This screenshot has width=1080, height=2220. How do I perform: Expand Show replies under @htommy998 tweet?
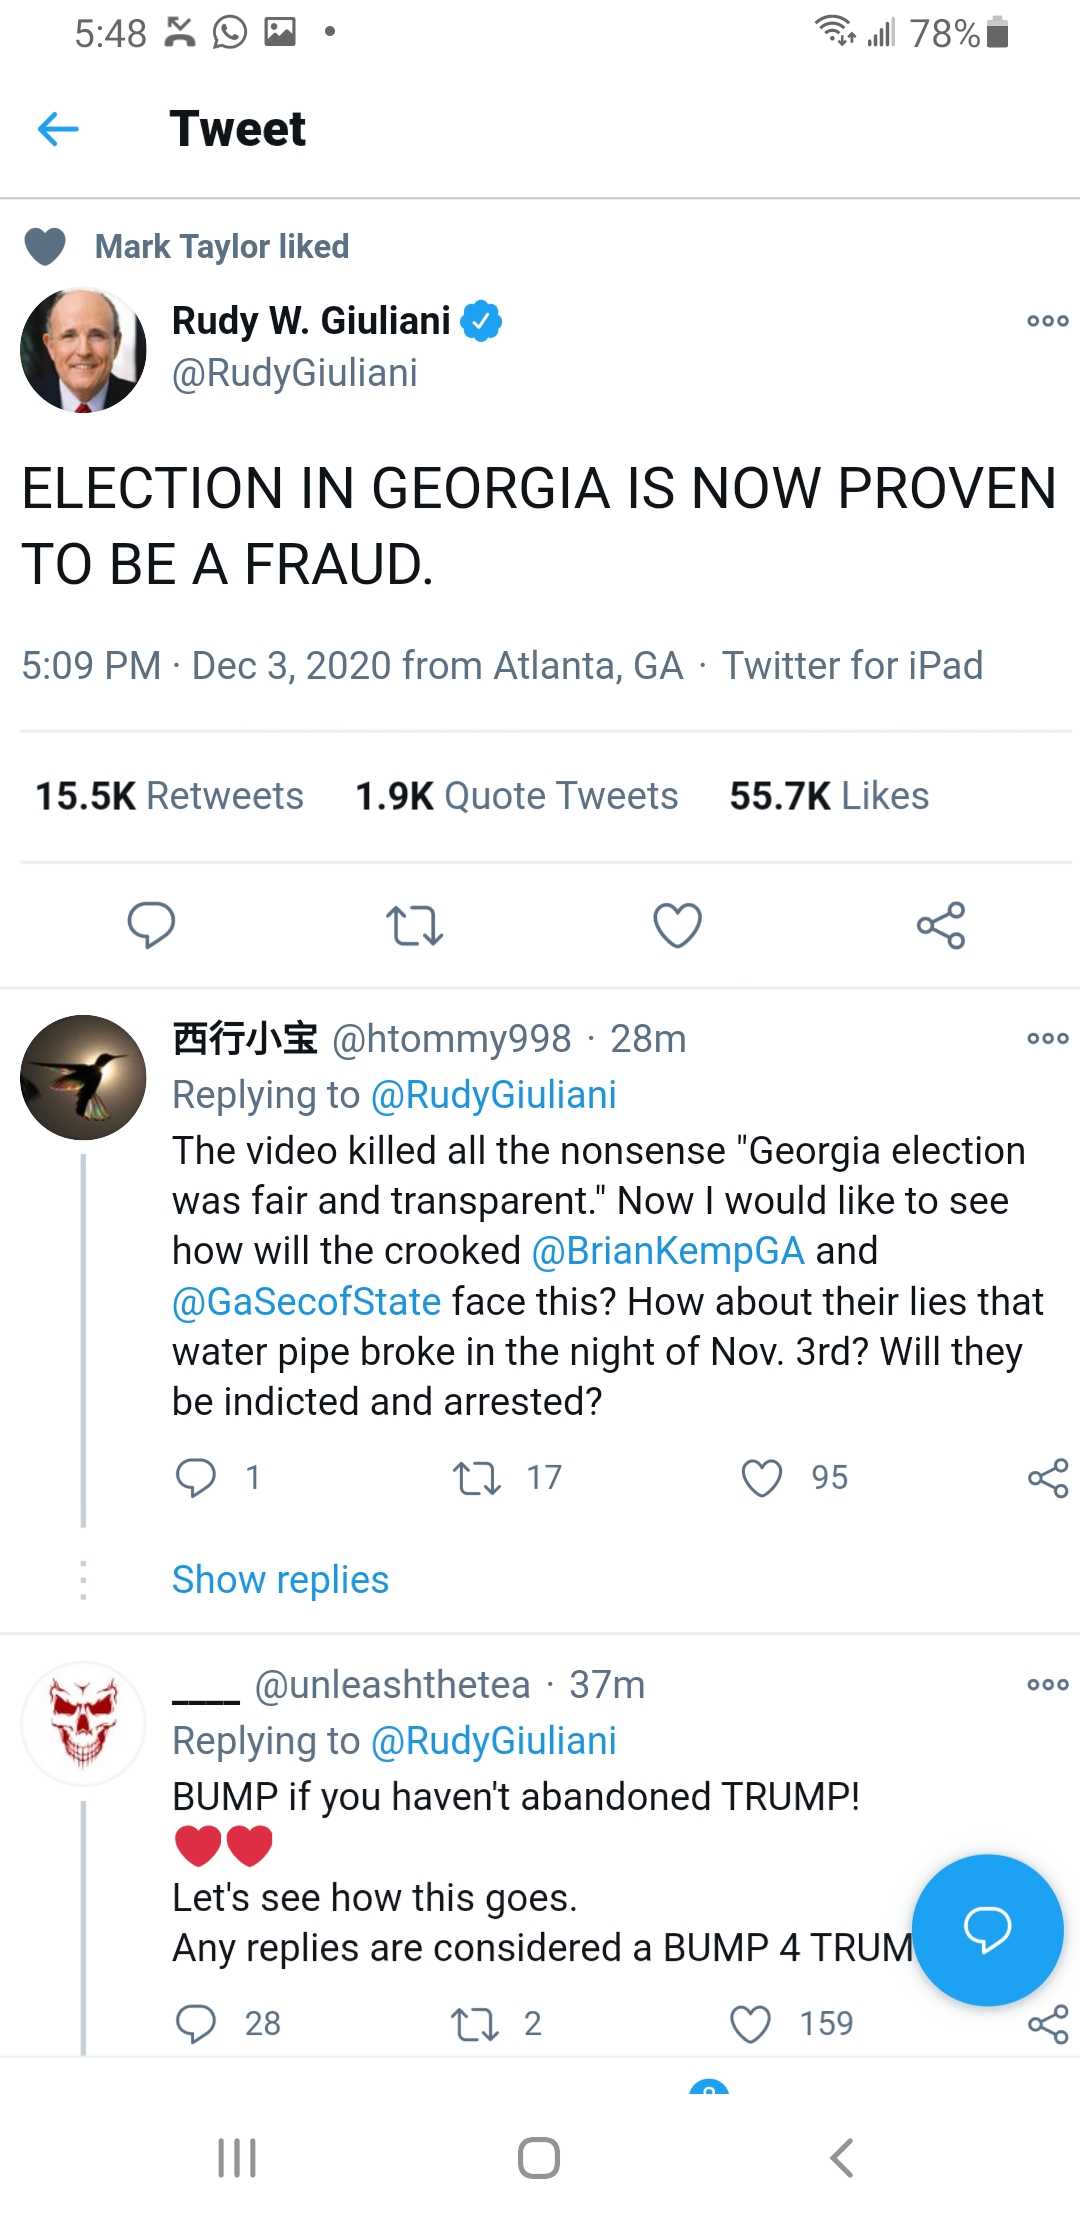click(280, 1580)
